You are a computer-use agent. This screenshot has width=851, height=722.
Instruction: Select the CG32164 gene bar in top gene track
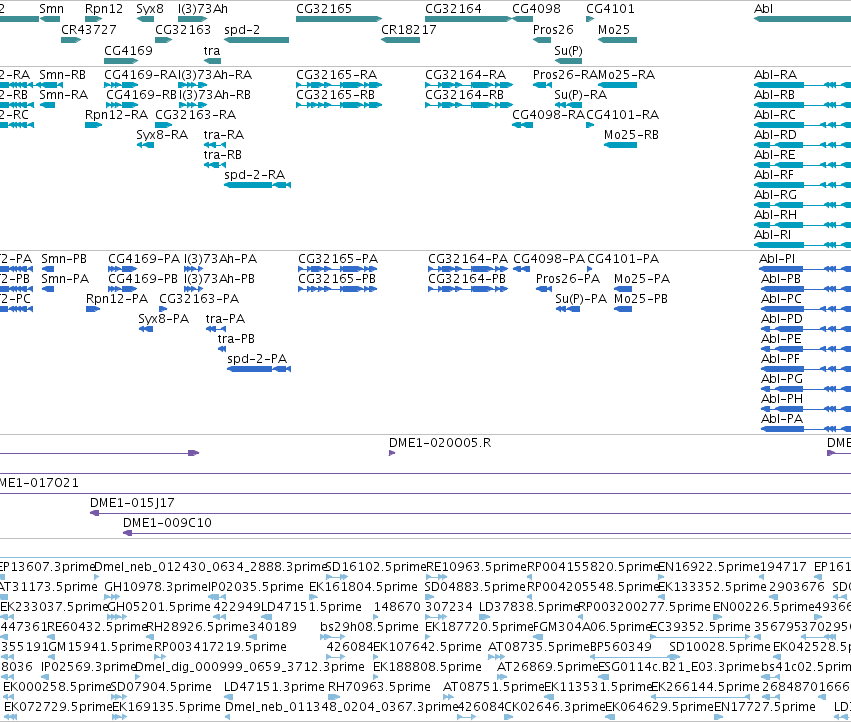point(468,19)
